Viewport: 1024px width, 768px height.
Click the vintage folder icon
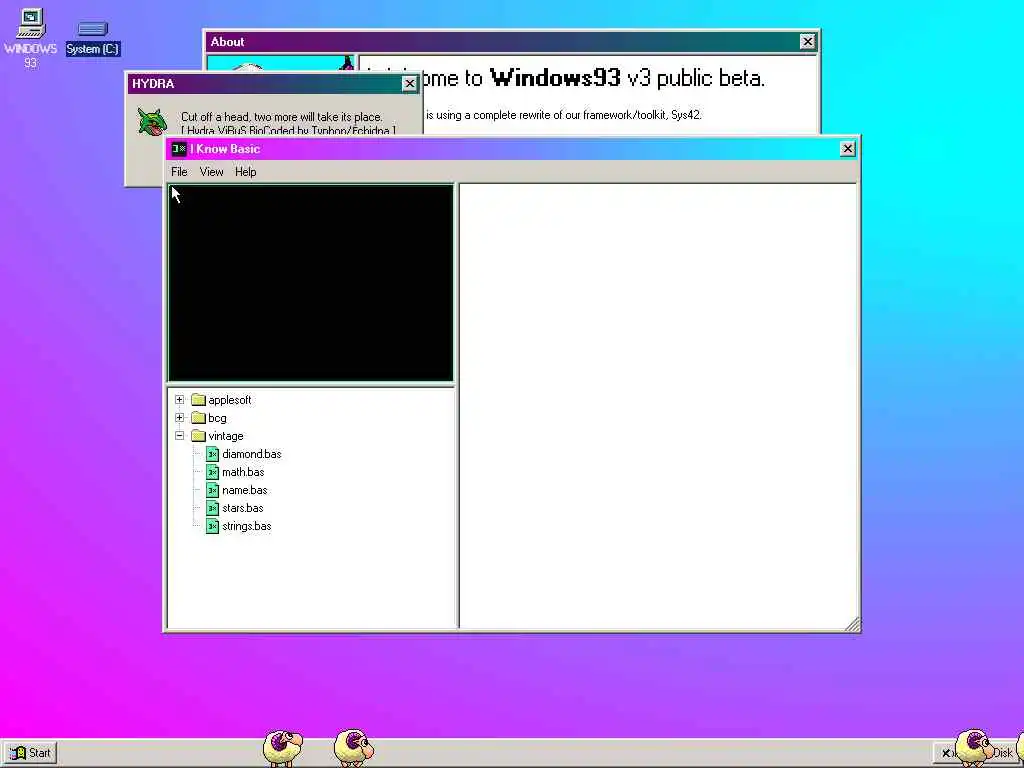point(199,436)
